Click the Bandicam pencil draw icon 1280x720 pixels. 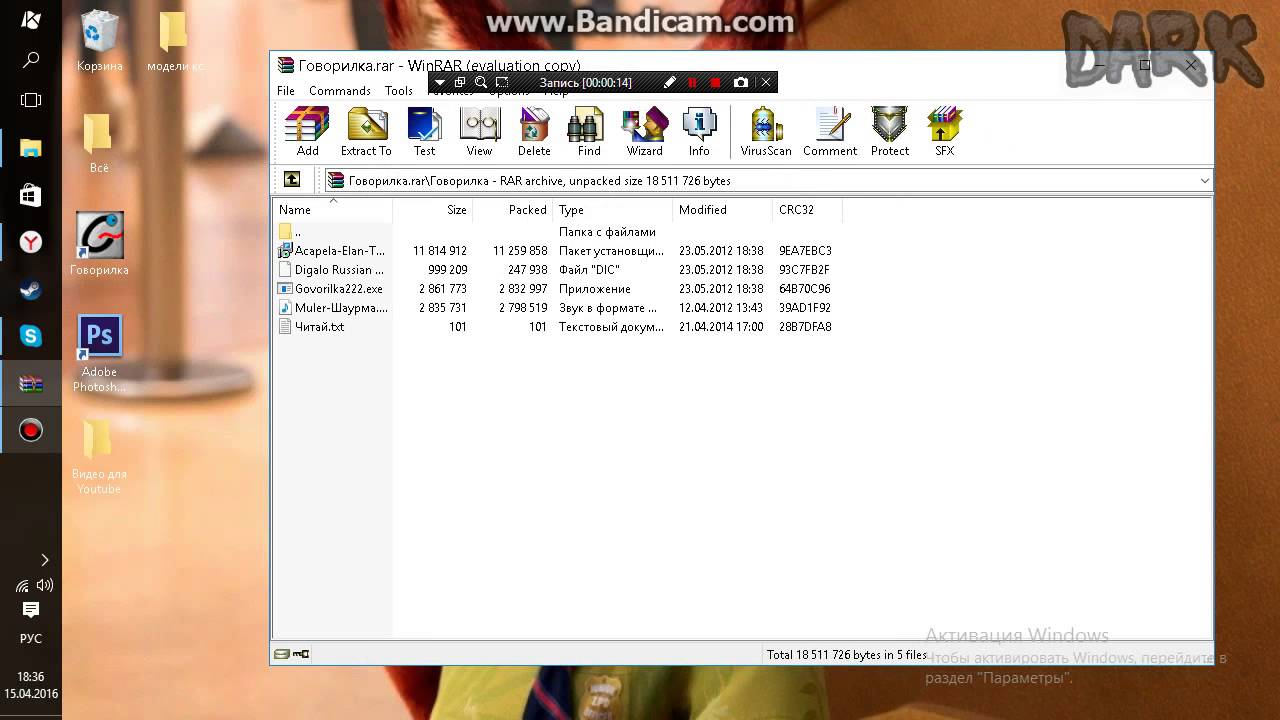point(669,83)
